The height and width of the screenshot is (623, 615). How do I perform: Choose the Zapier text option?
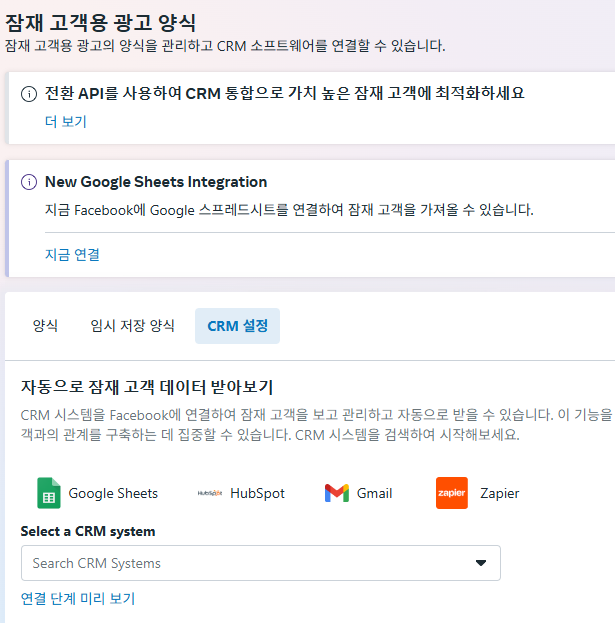point(499,493)
